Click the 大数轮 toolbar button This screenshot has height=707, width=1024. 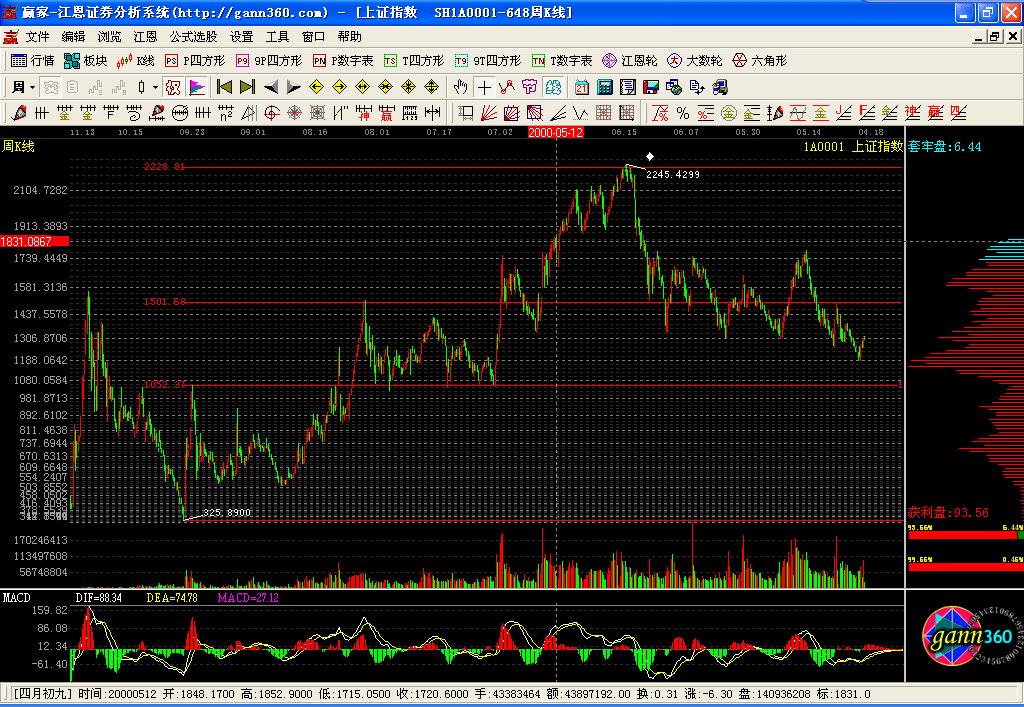point(694,61)
